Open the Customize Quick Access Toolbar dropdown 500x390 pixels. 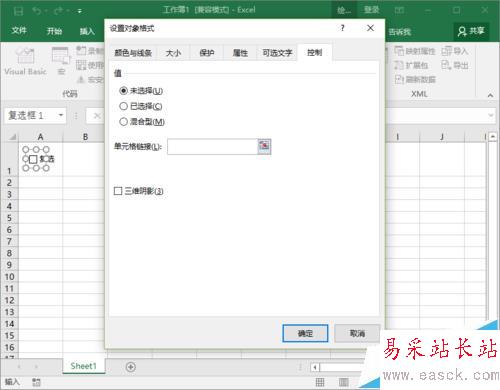pyautogui.click(x=80, y=11)
